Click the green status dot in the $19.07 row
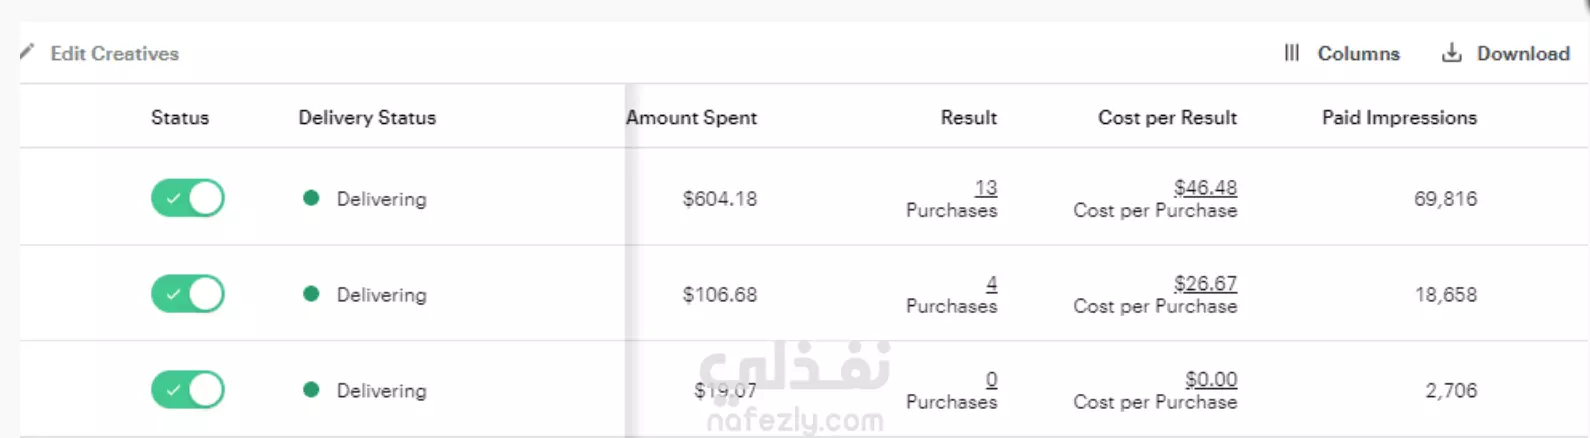The height and width of the screenshot is (438, 1590). (x=311, y=390)
